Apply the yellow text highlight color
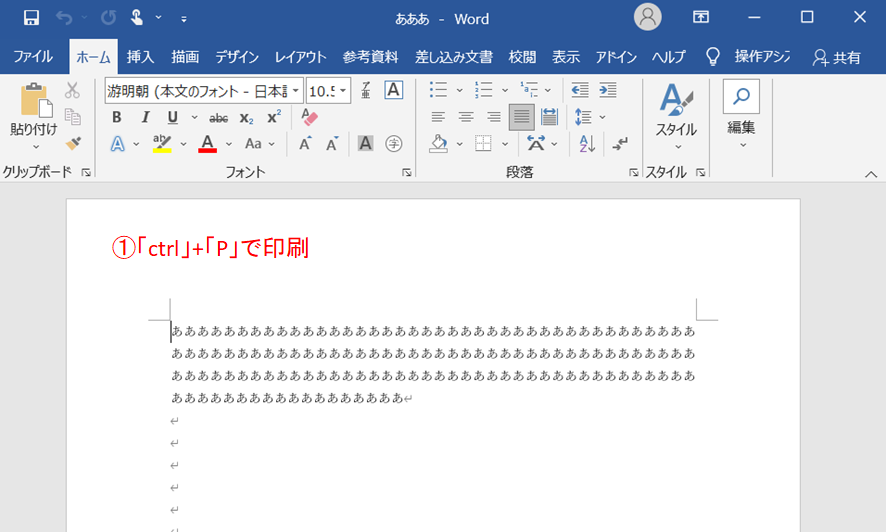 pyautogui.click(x=162, y=143)
